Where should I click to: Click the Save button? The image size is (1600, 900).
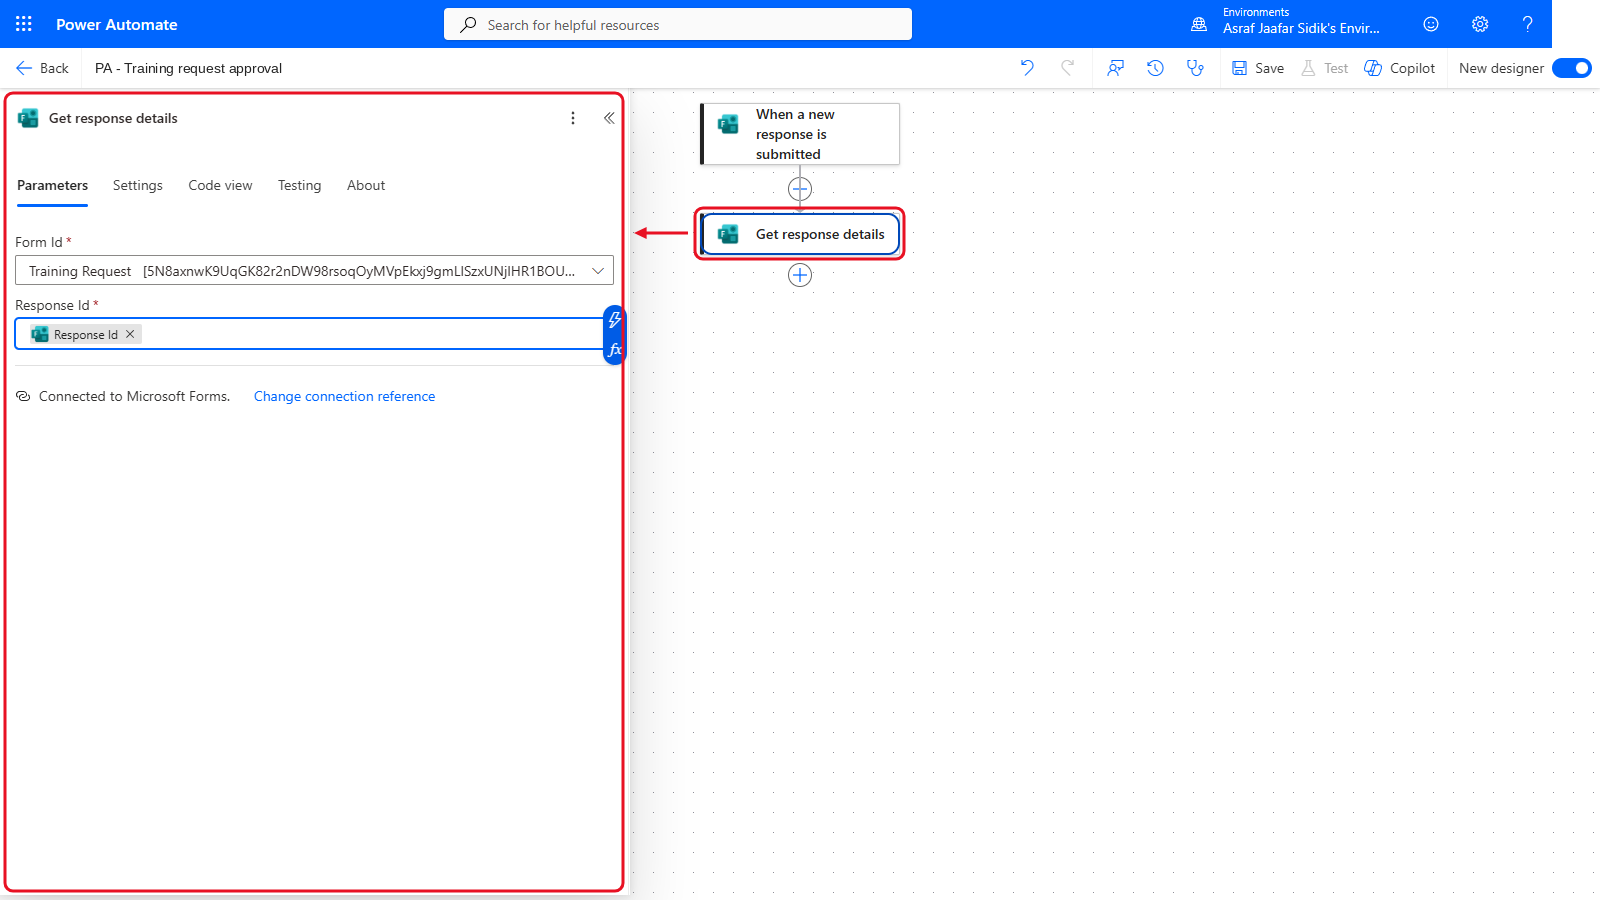[1258, 68]
